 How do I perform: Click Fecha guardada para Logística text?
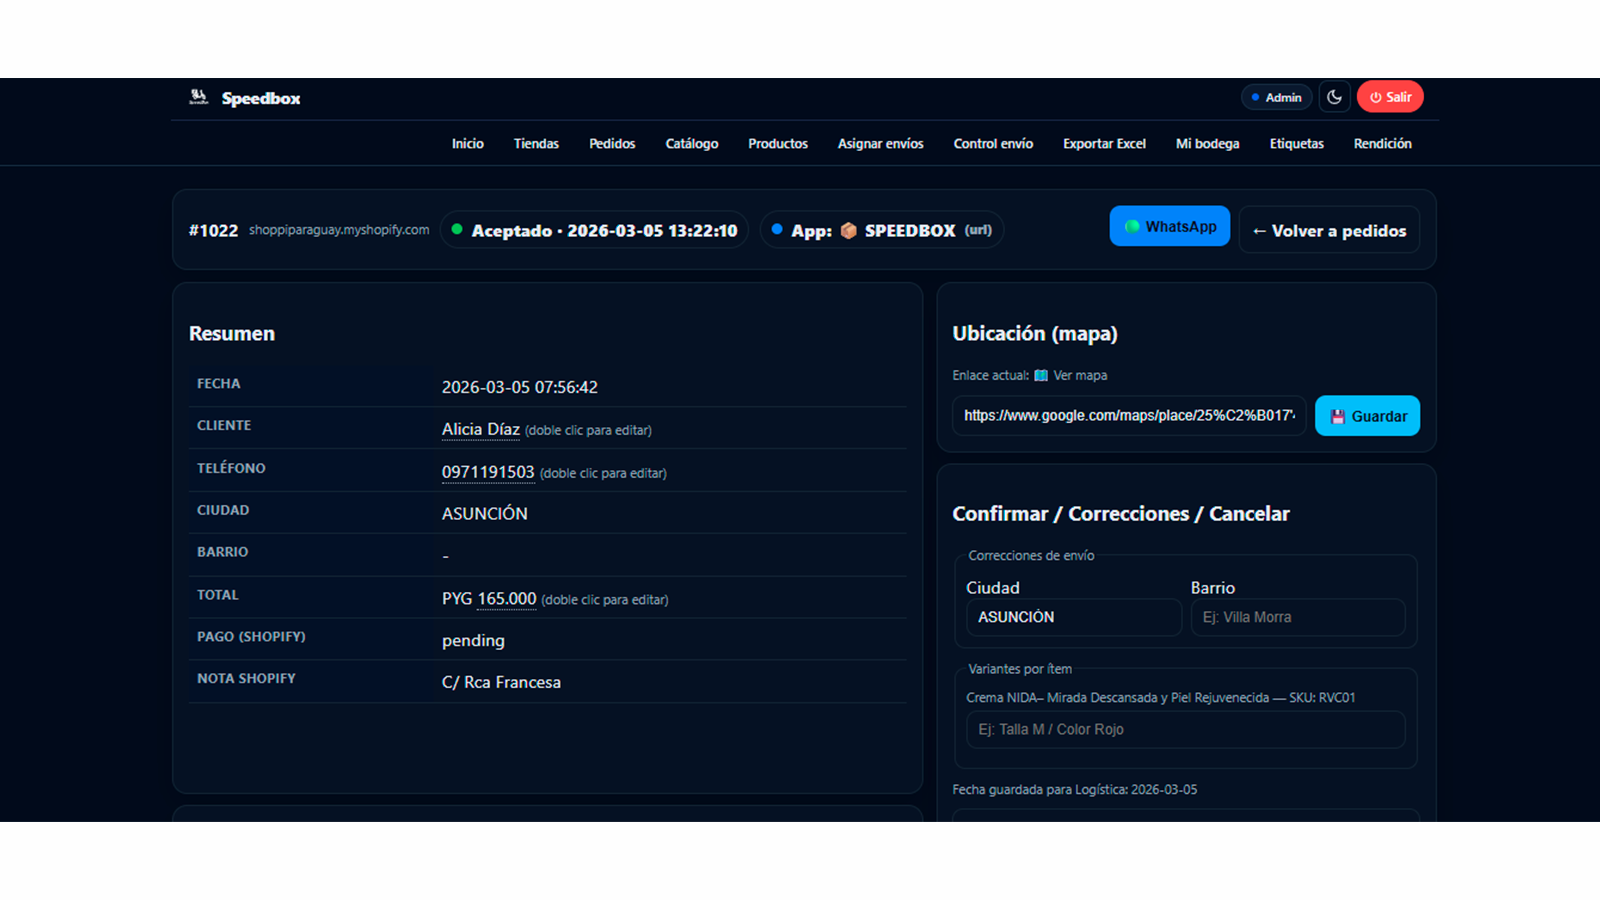coord(1074,790)
